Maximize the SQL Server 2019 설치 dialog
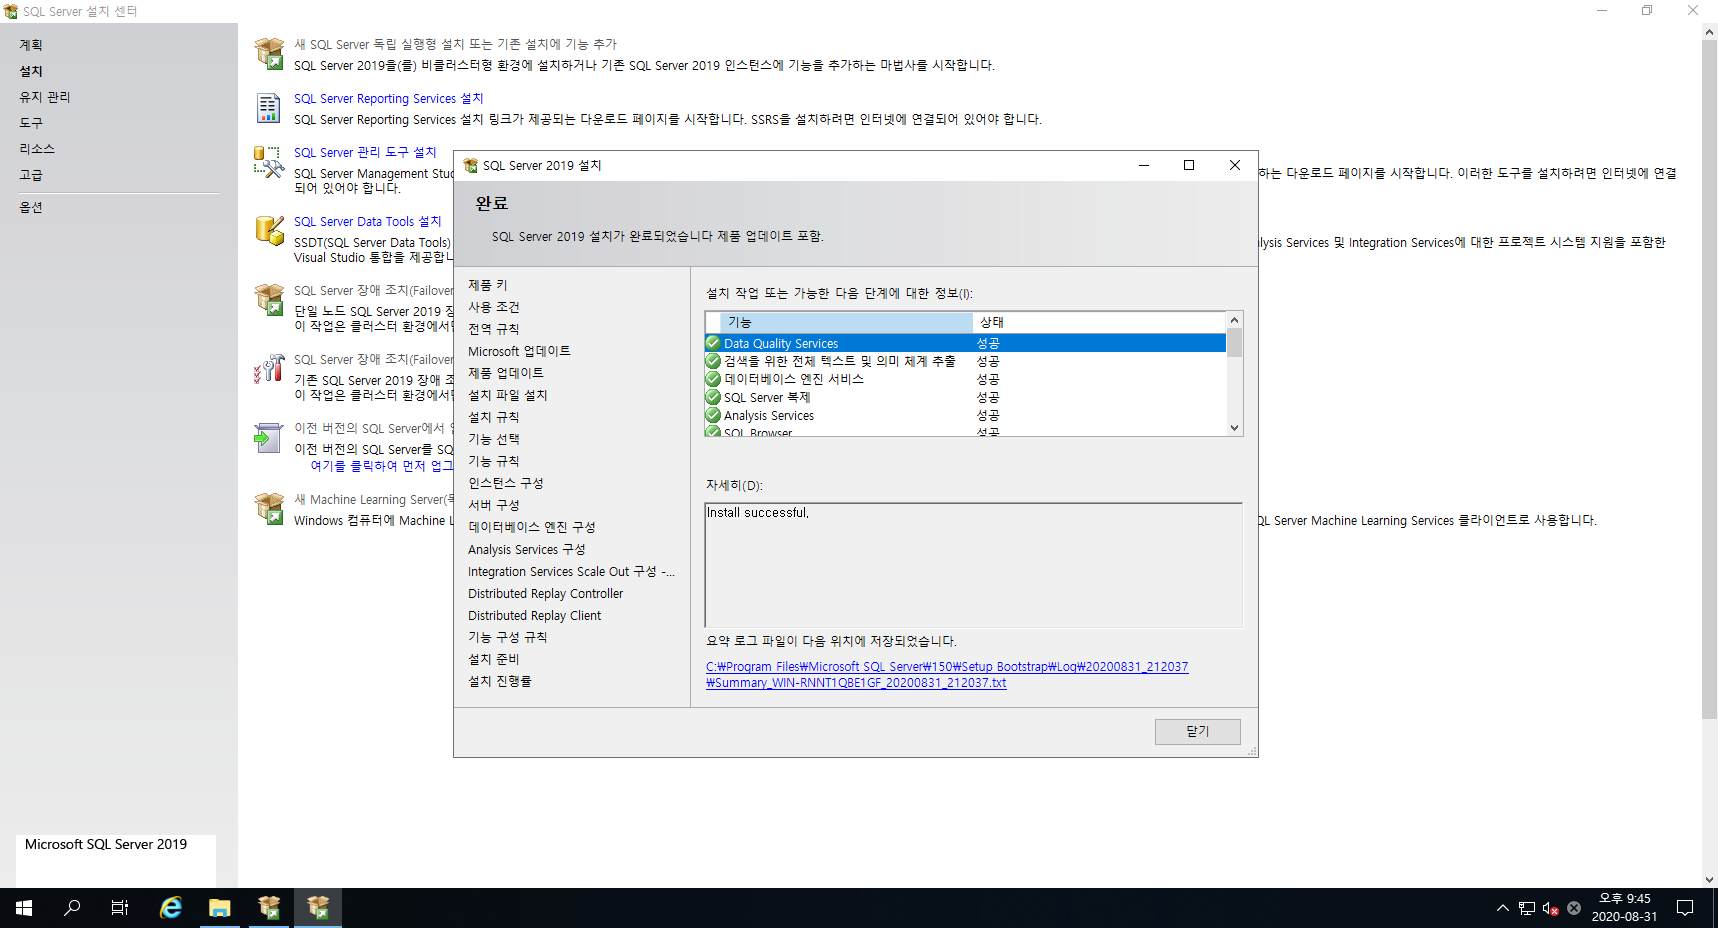1718x928 pixels. click(1189, 165)
